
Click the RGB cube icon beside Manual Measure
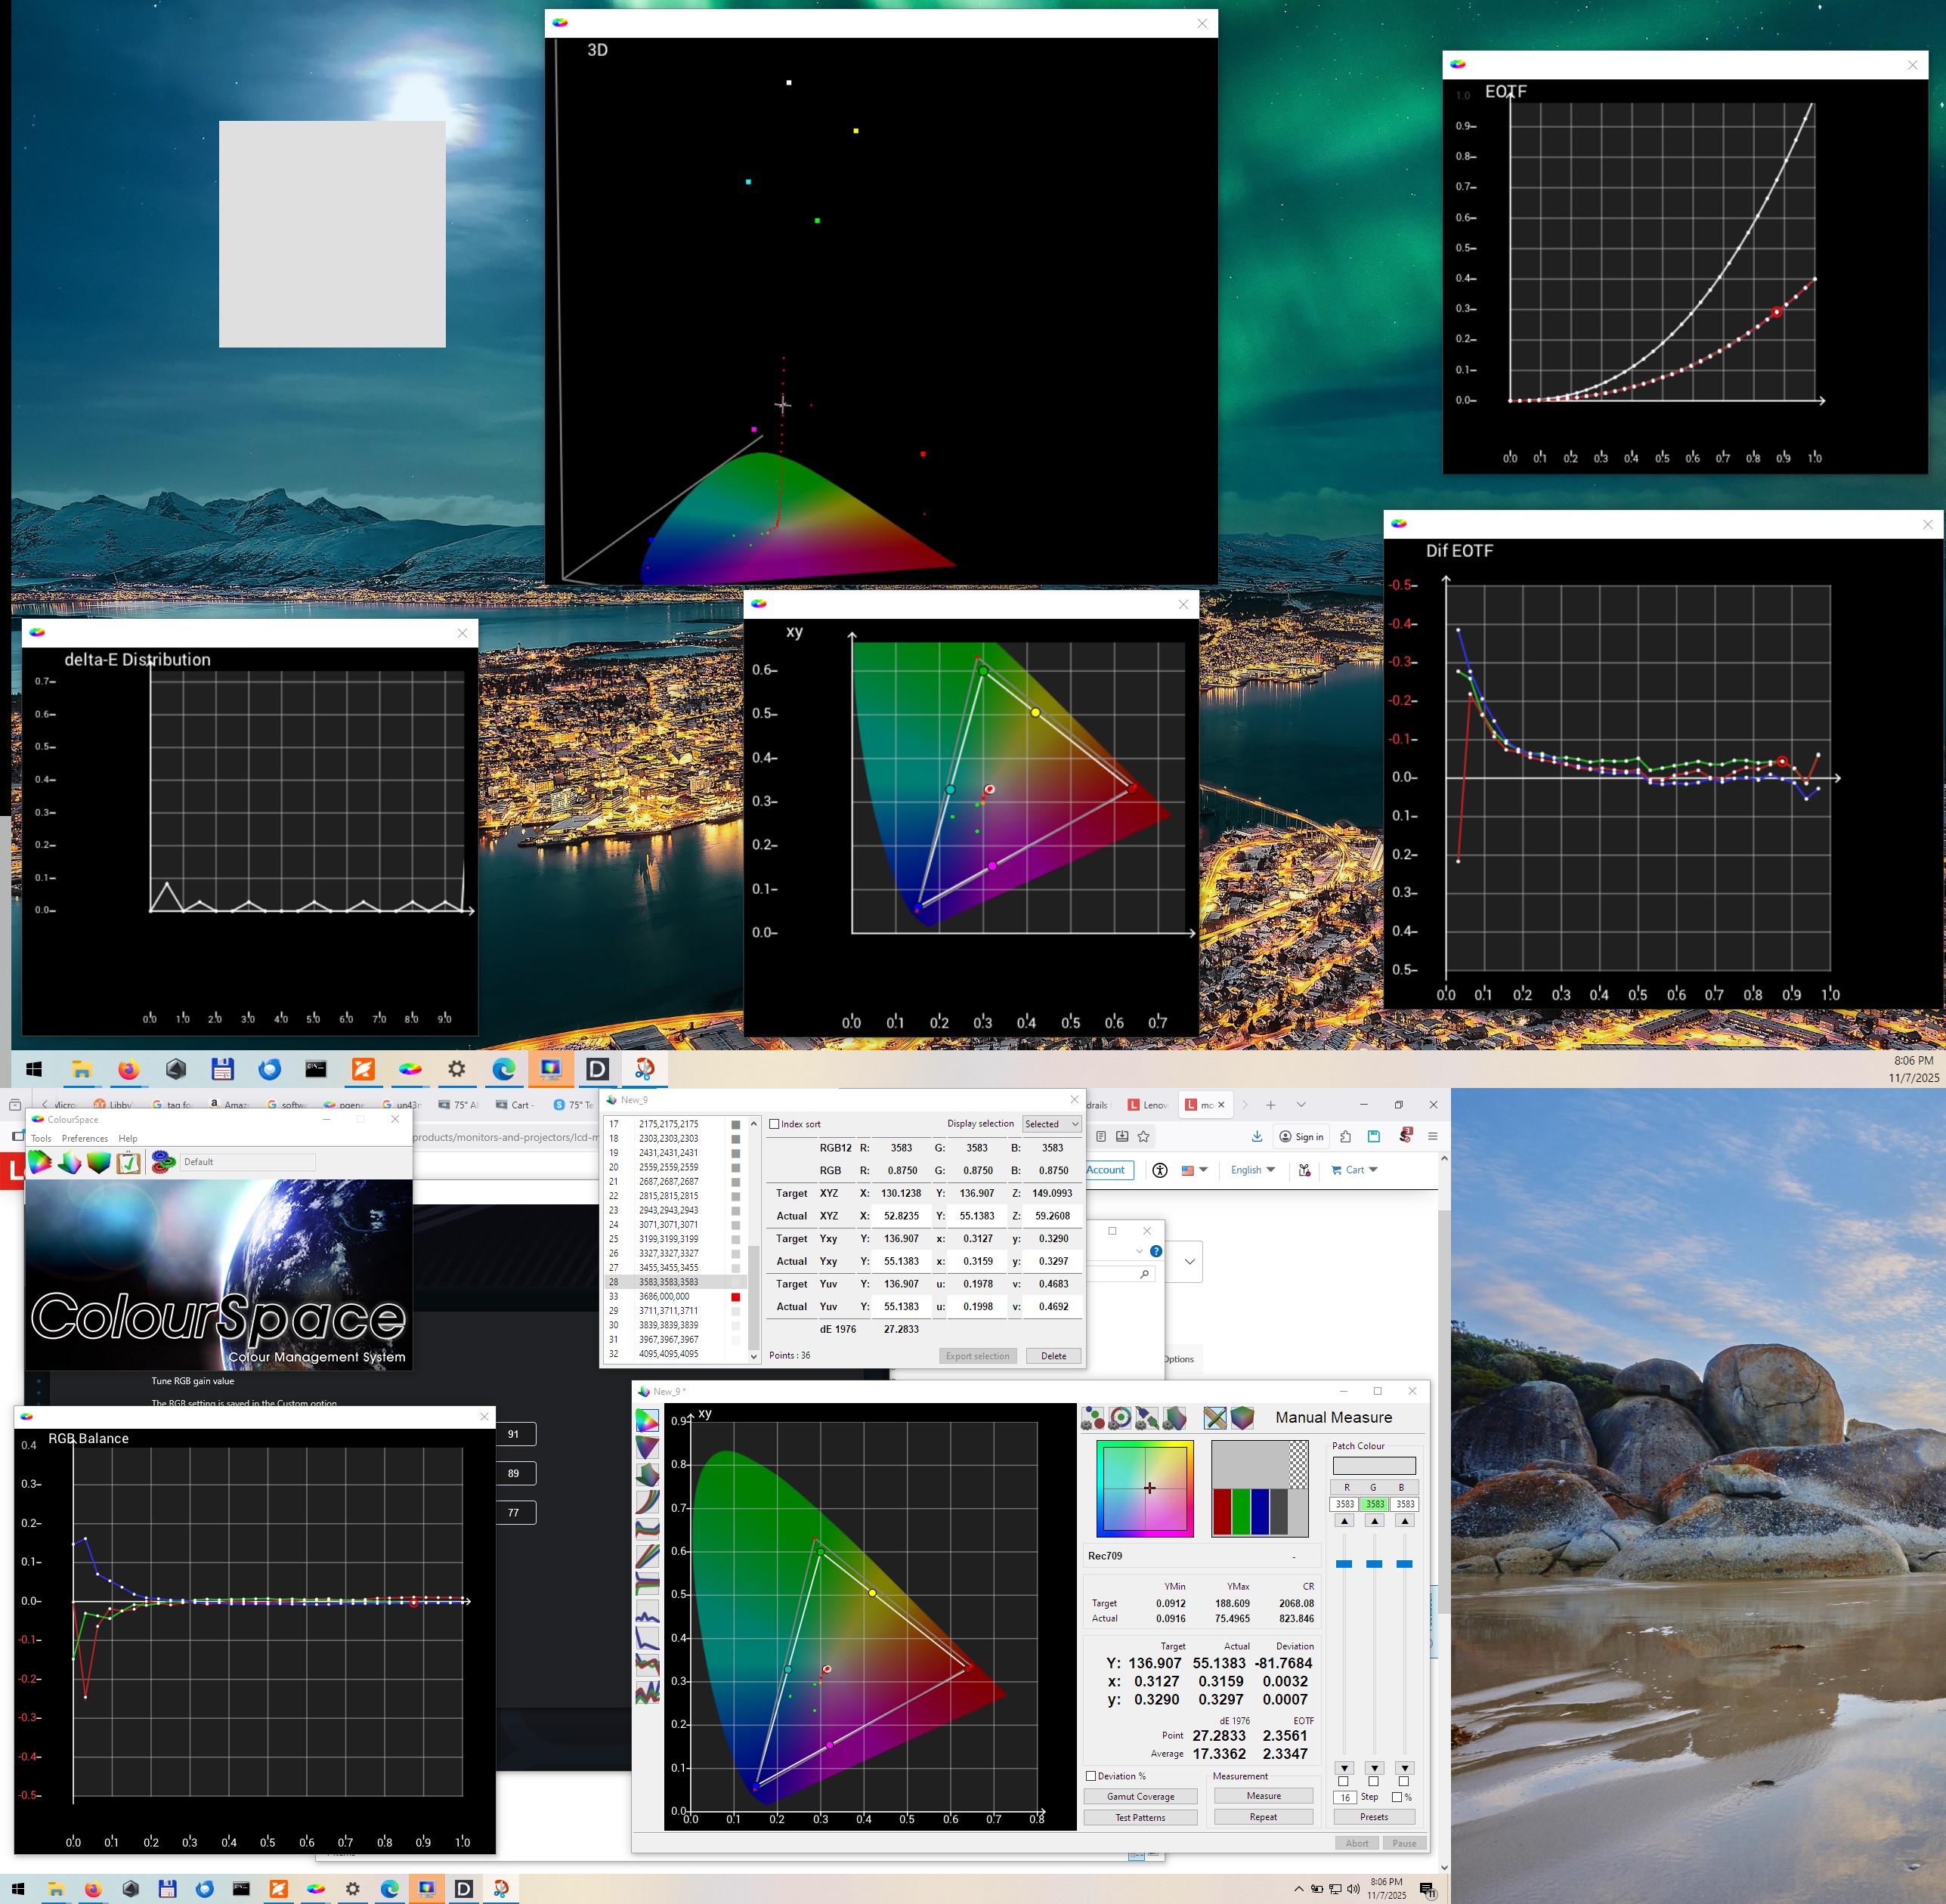(x=1242, y=1418)
